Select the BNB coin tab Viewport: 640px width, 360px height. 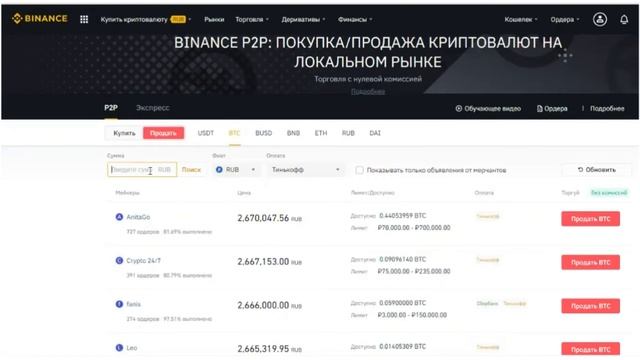pyautogui.click(x=293, y=133)
